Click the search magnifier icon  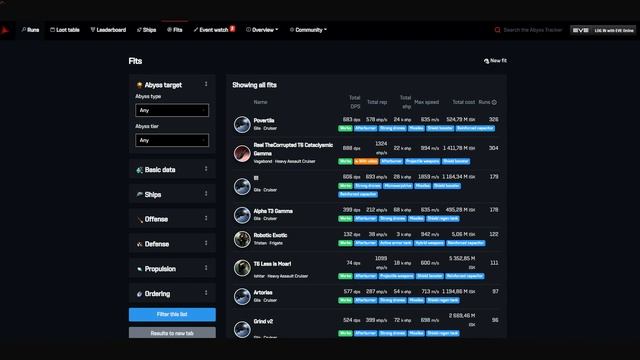[x=497, y=30]
